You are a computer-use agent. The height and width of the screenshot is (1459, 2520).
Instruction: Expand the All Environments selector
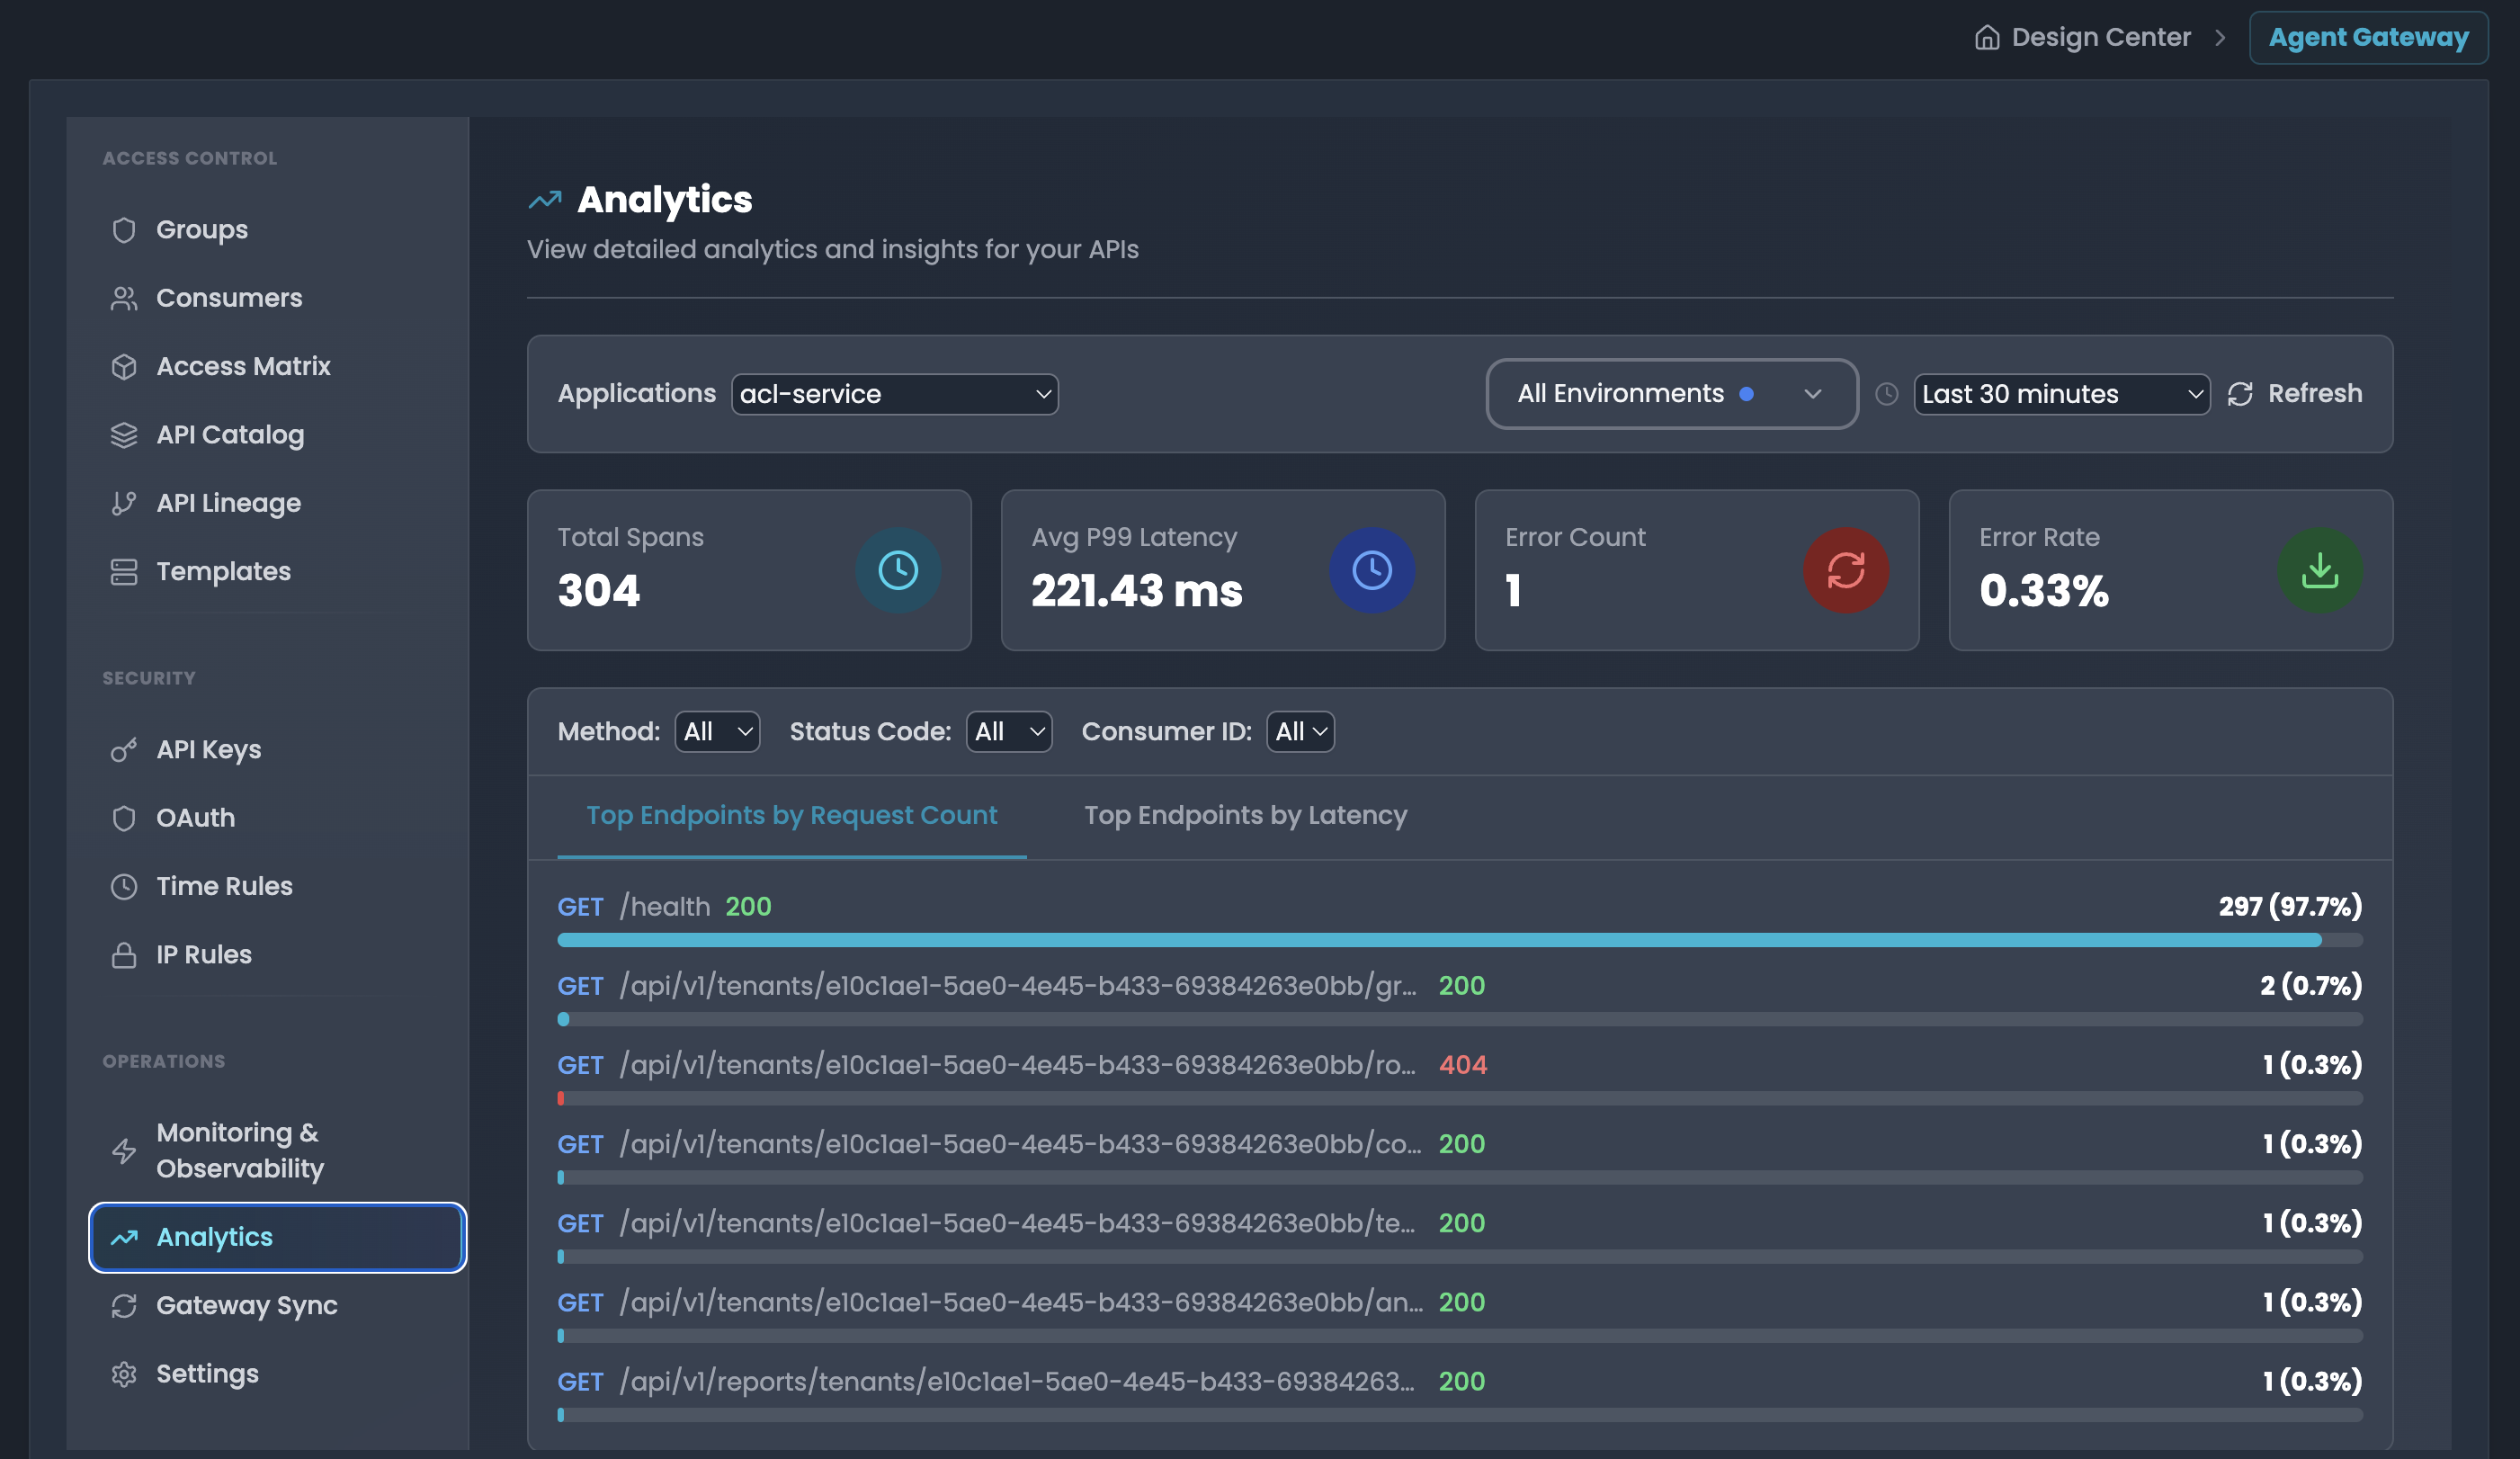pos(1671,394)
